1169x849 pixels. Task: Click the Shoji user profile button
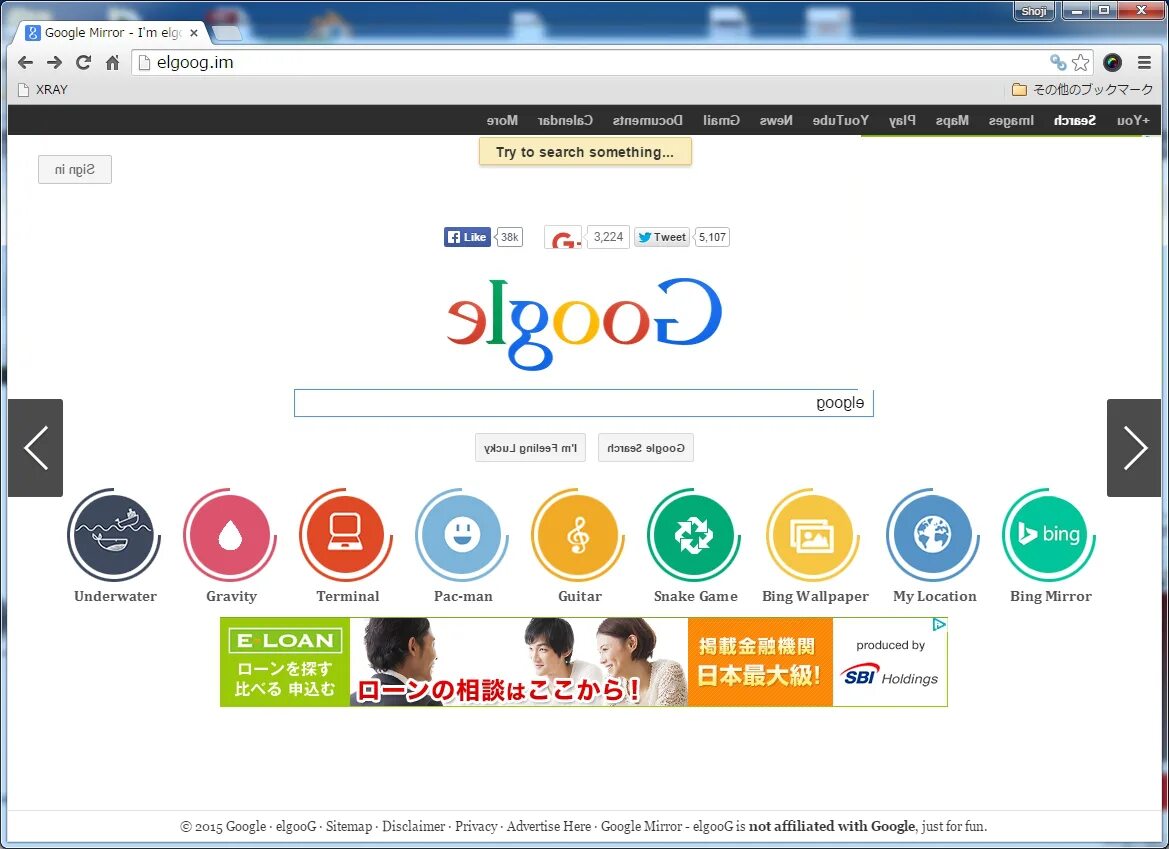pos(1034,11)
